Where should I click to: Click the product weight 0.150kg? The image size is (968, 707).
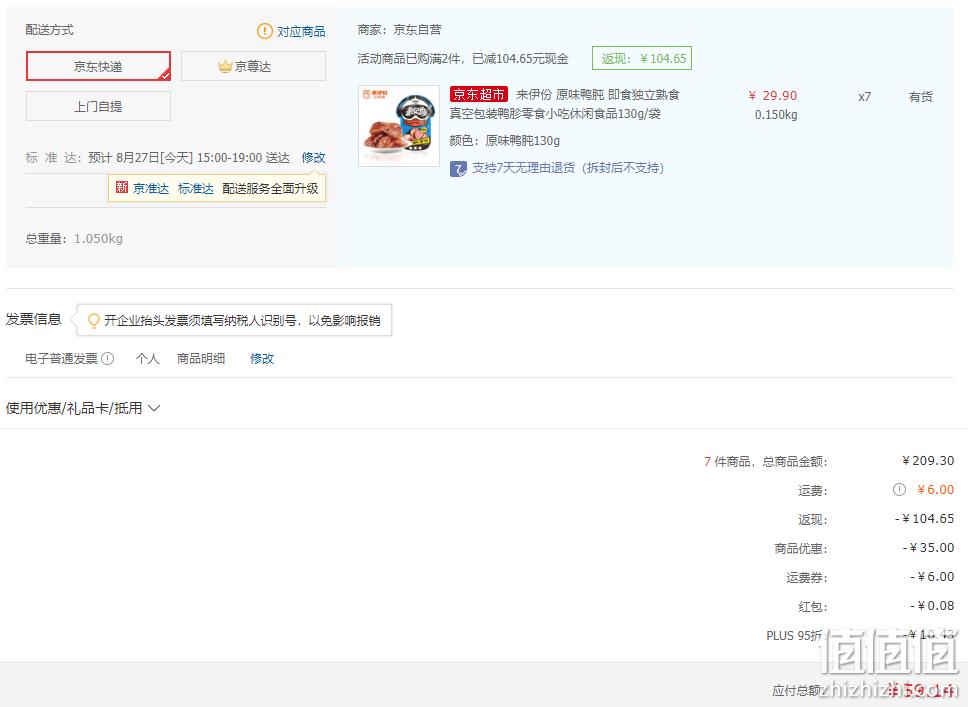pos(776,115)
